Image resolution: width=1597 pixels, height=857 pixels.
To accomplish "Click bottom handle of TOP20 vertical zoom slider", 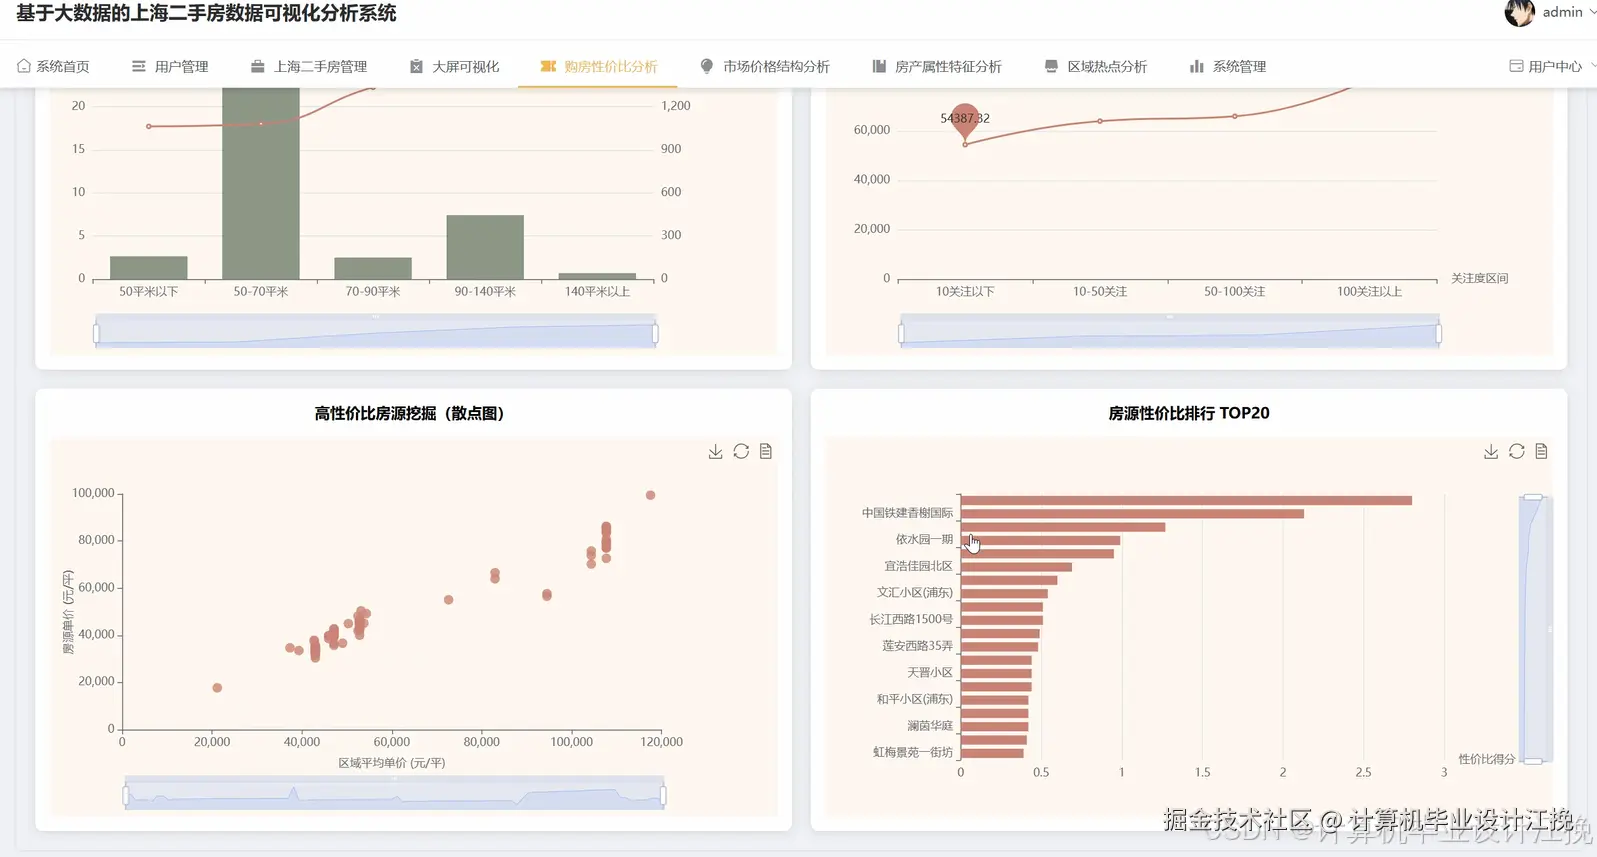I will tap(1533, 761).
